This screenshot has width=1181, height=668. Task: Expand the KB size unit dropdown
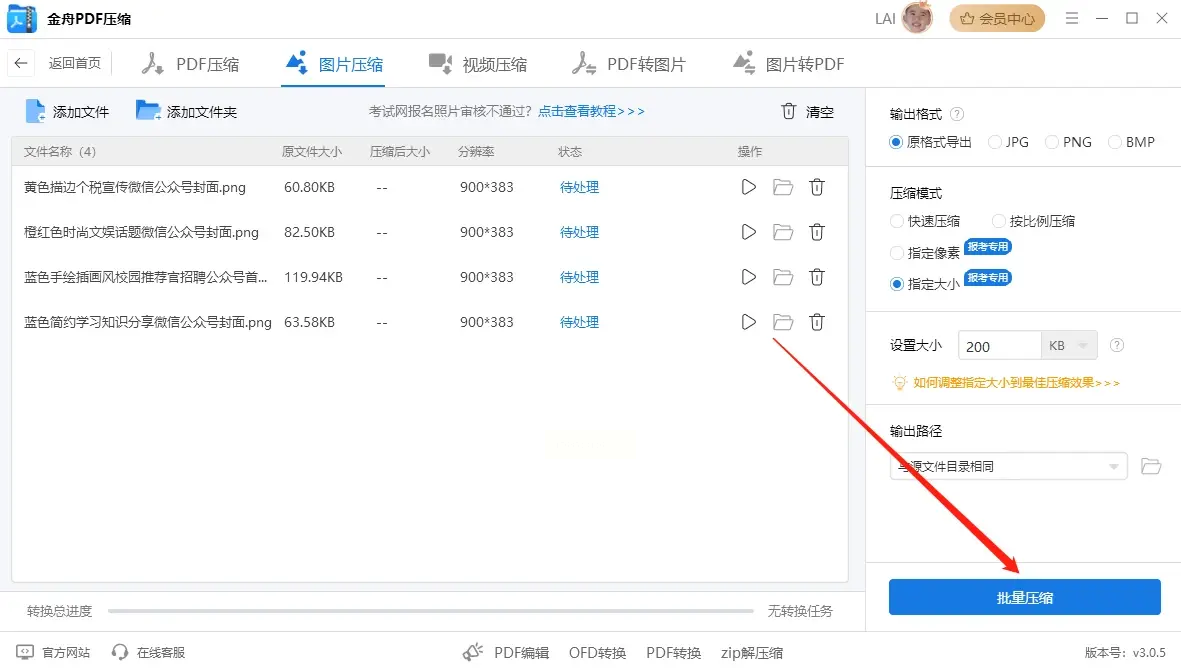click(x=1069, y=346)
